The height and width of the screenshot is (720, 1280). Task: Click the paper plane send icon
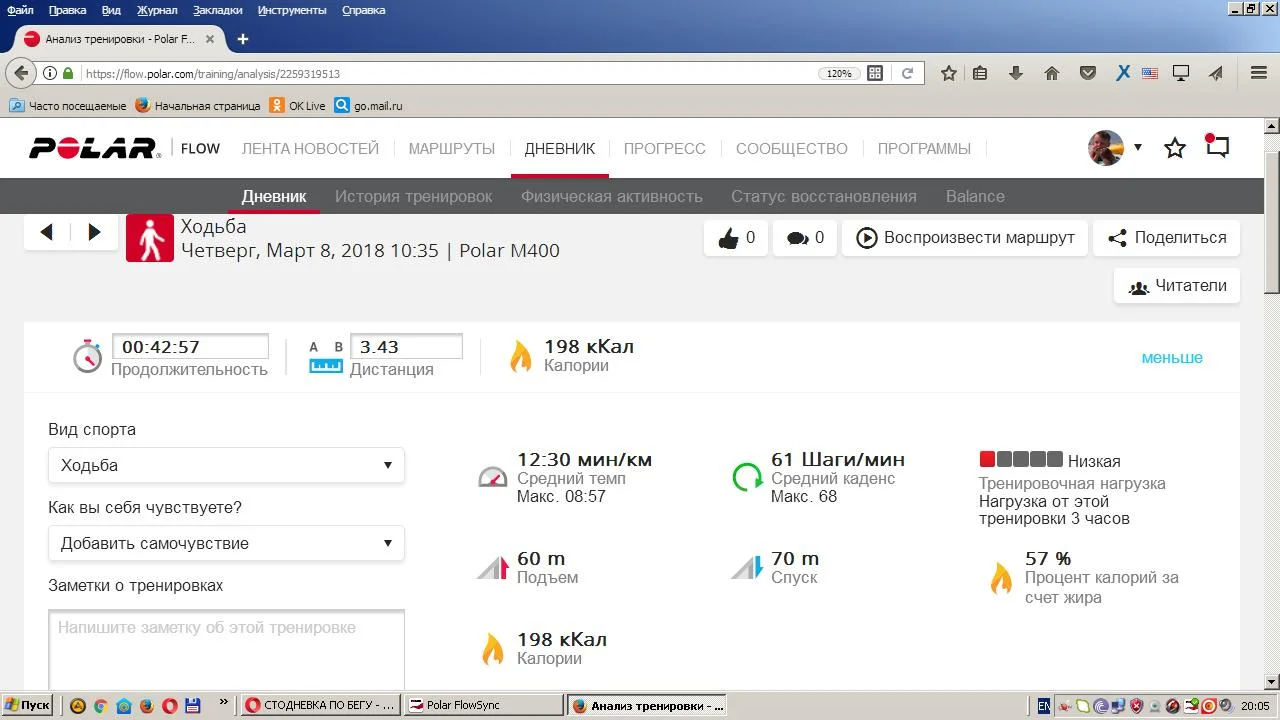[x=1216, y=73]
